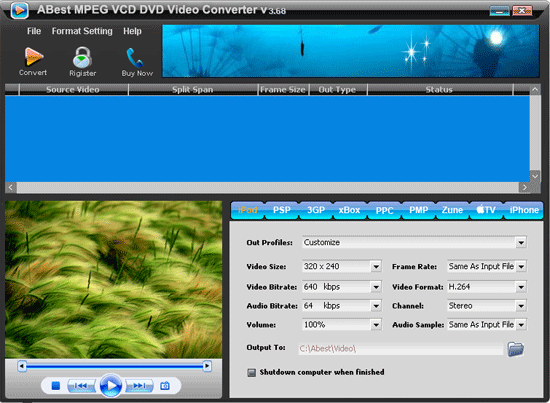This screenshot has width=550, height=403.
Task: Click file list scroll left arrow
Action: click(x=11, y=187)
